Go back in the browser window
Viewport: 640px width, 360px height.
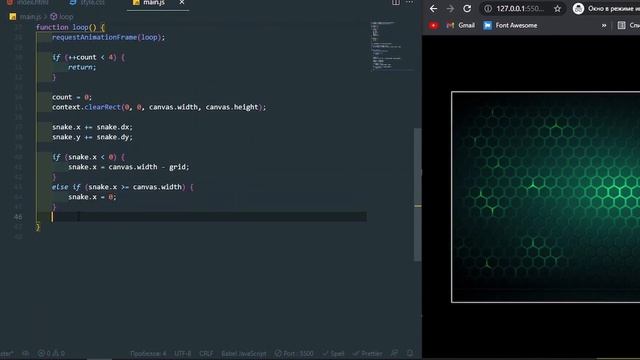433,9
